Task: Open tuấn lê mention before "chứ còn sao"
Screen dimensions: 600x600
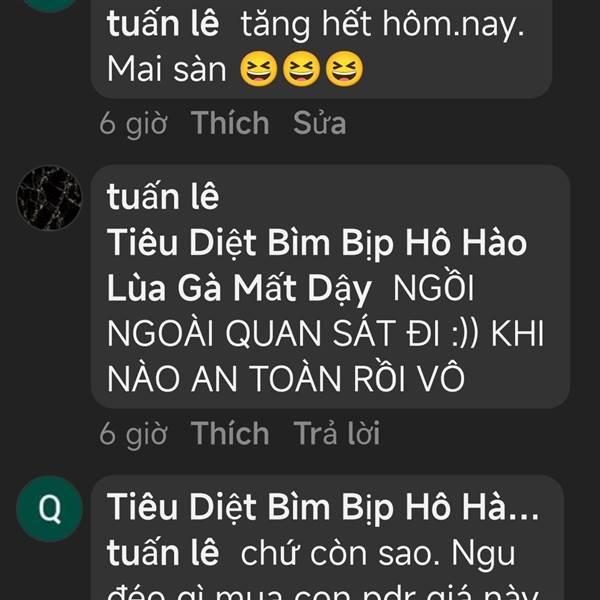Action: (163, 553)
